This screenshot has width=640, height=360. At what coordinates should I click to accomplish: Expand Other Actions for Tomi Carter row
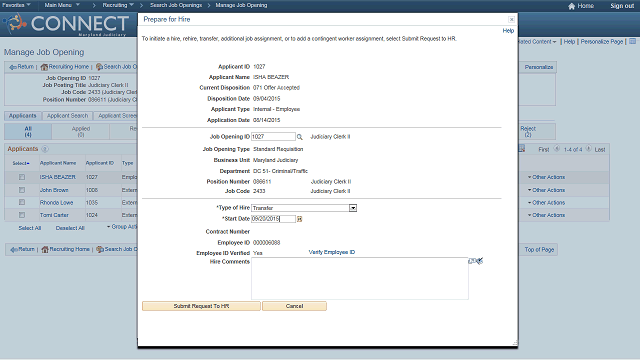[x=547, y=215]
